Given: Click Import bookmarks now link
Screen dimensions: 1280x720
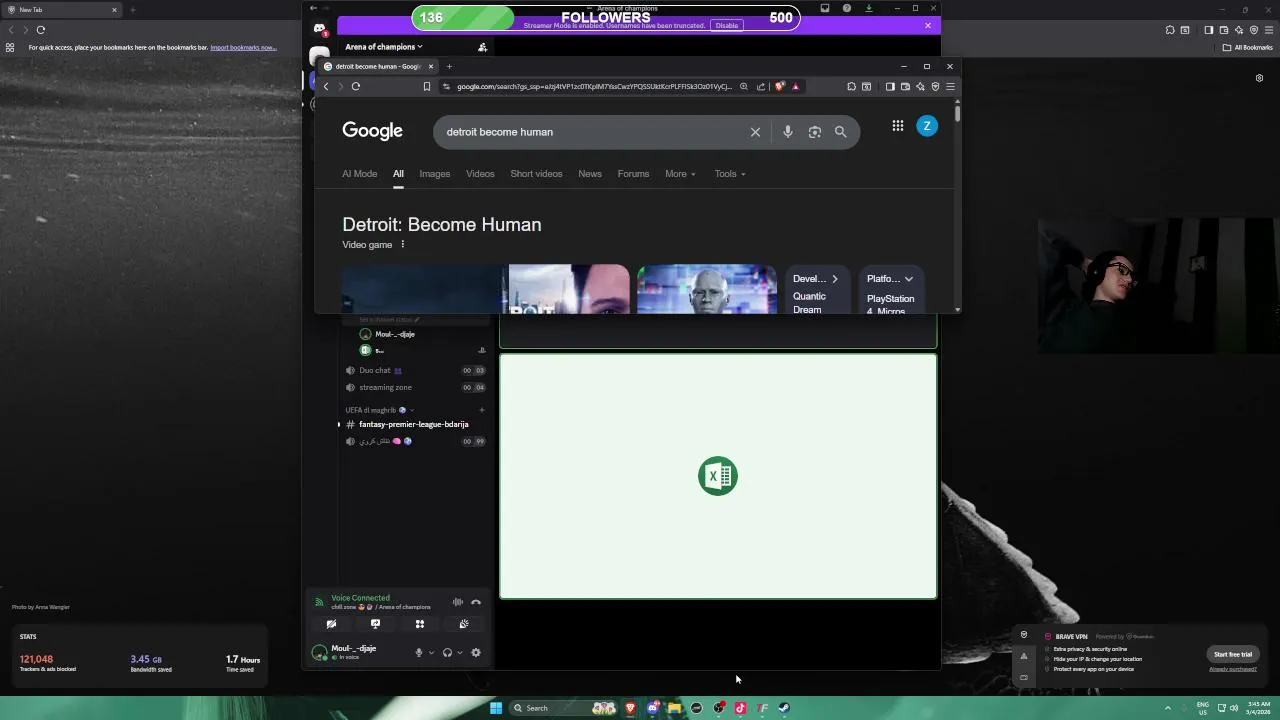Looking at the screenshot, I should [243, 47].
